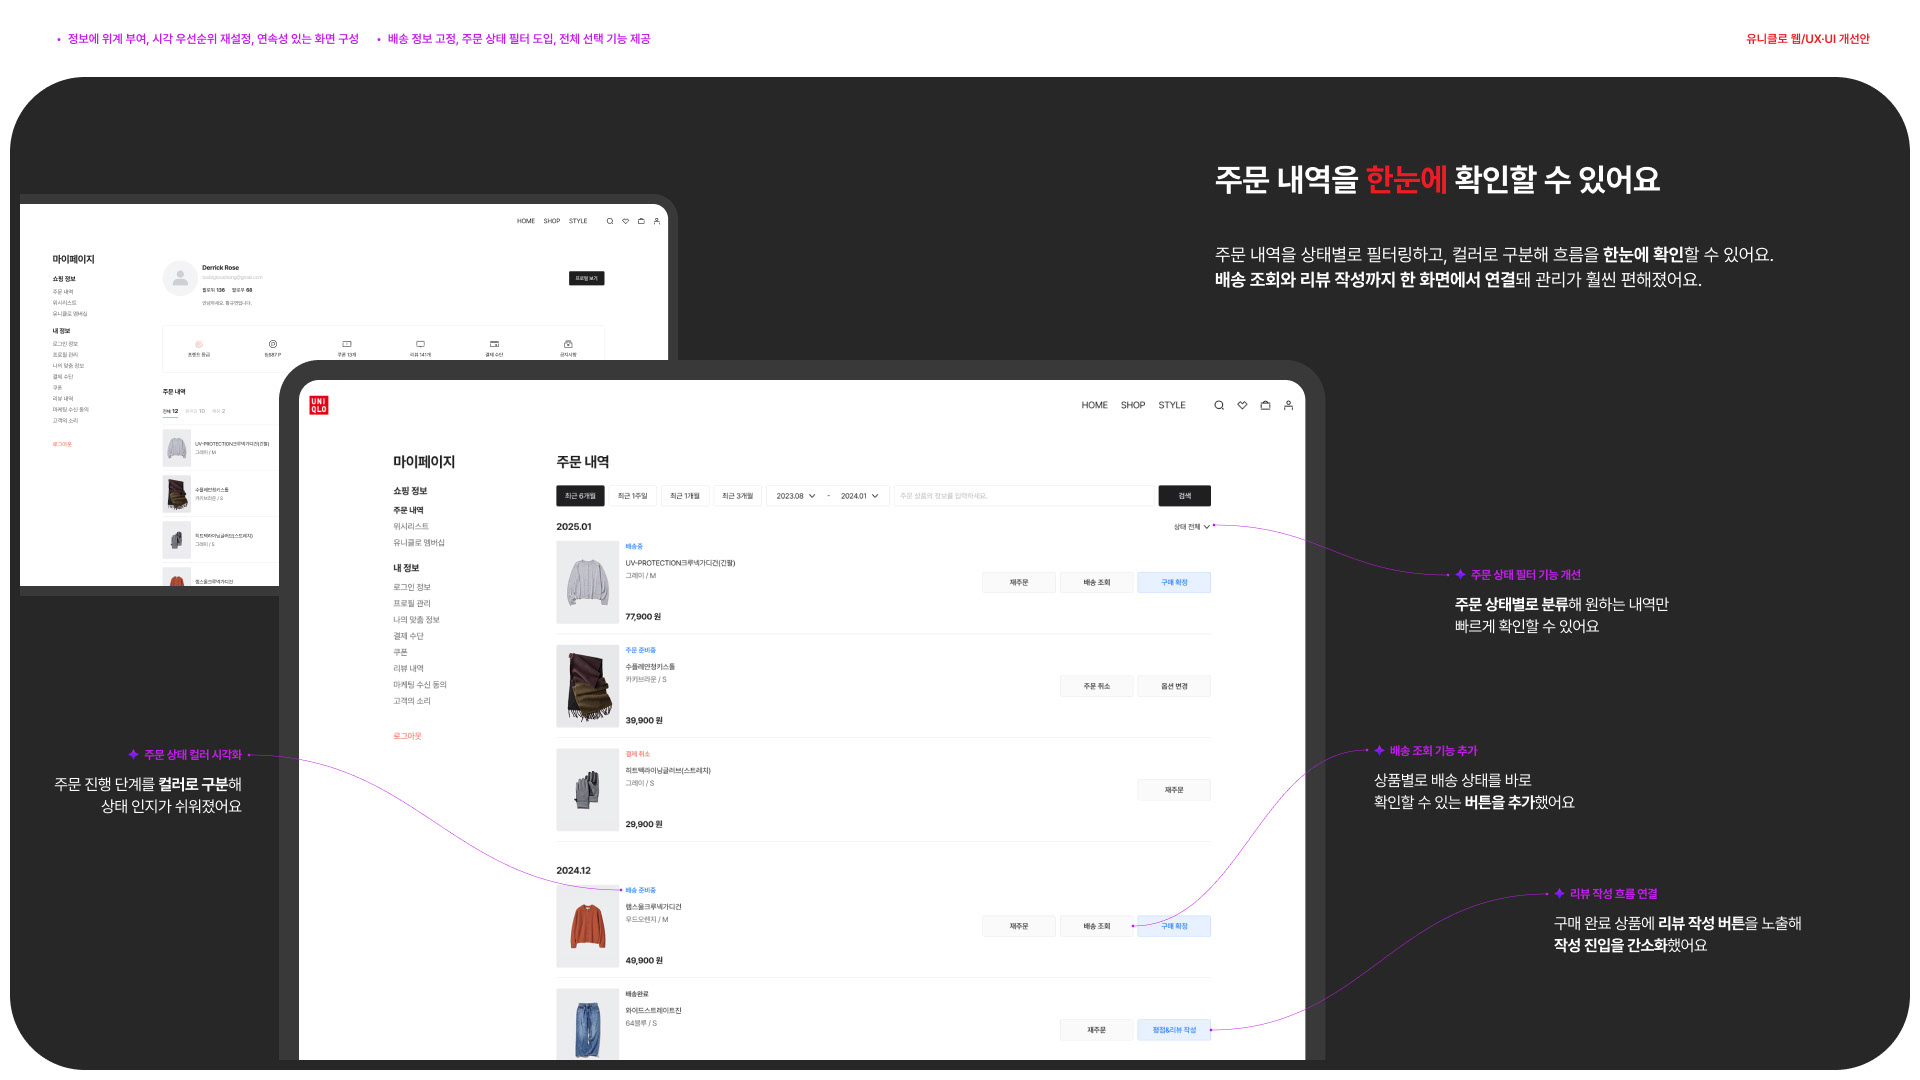The height and width of the screenshot is (1080, 1920).
Task: Click the gray cardigan product thumbnail
Action: pyautogui.click(x=587, y=582)
